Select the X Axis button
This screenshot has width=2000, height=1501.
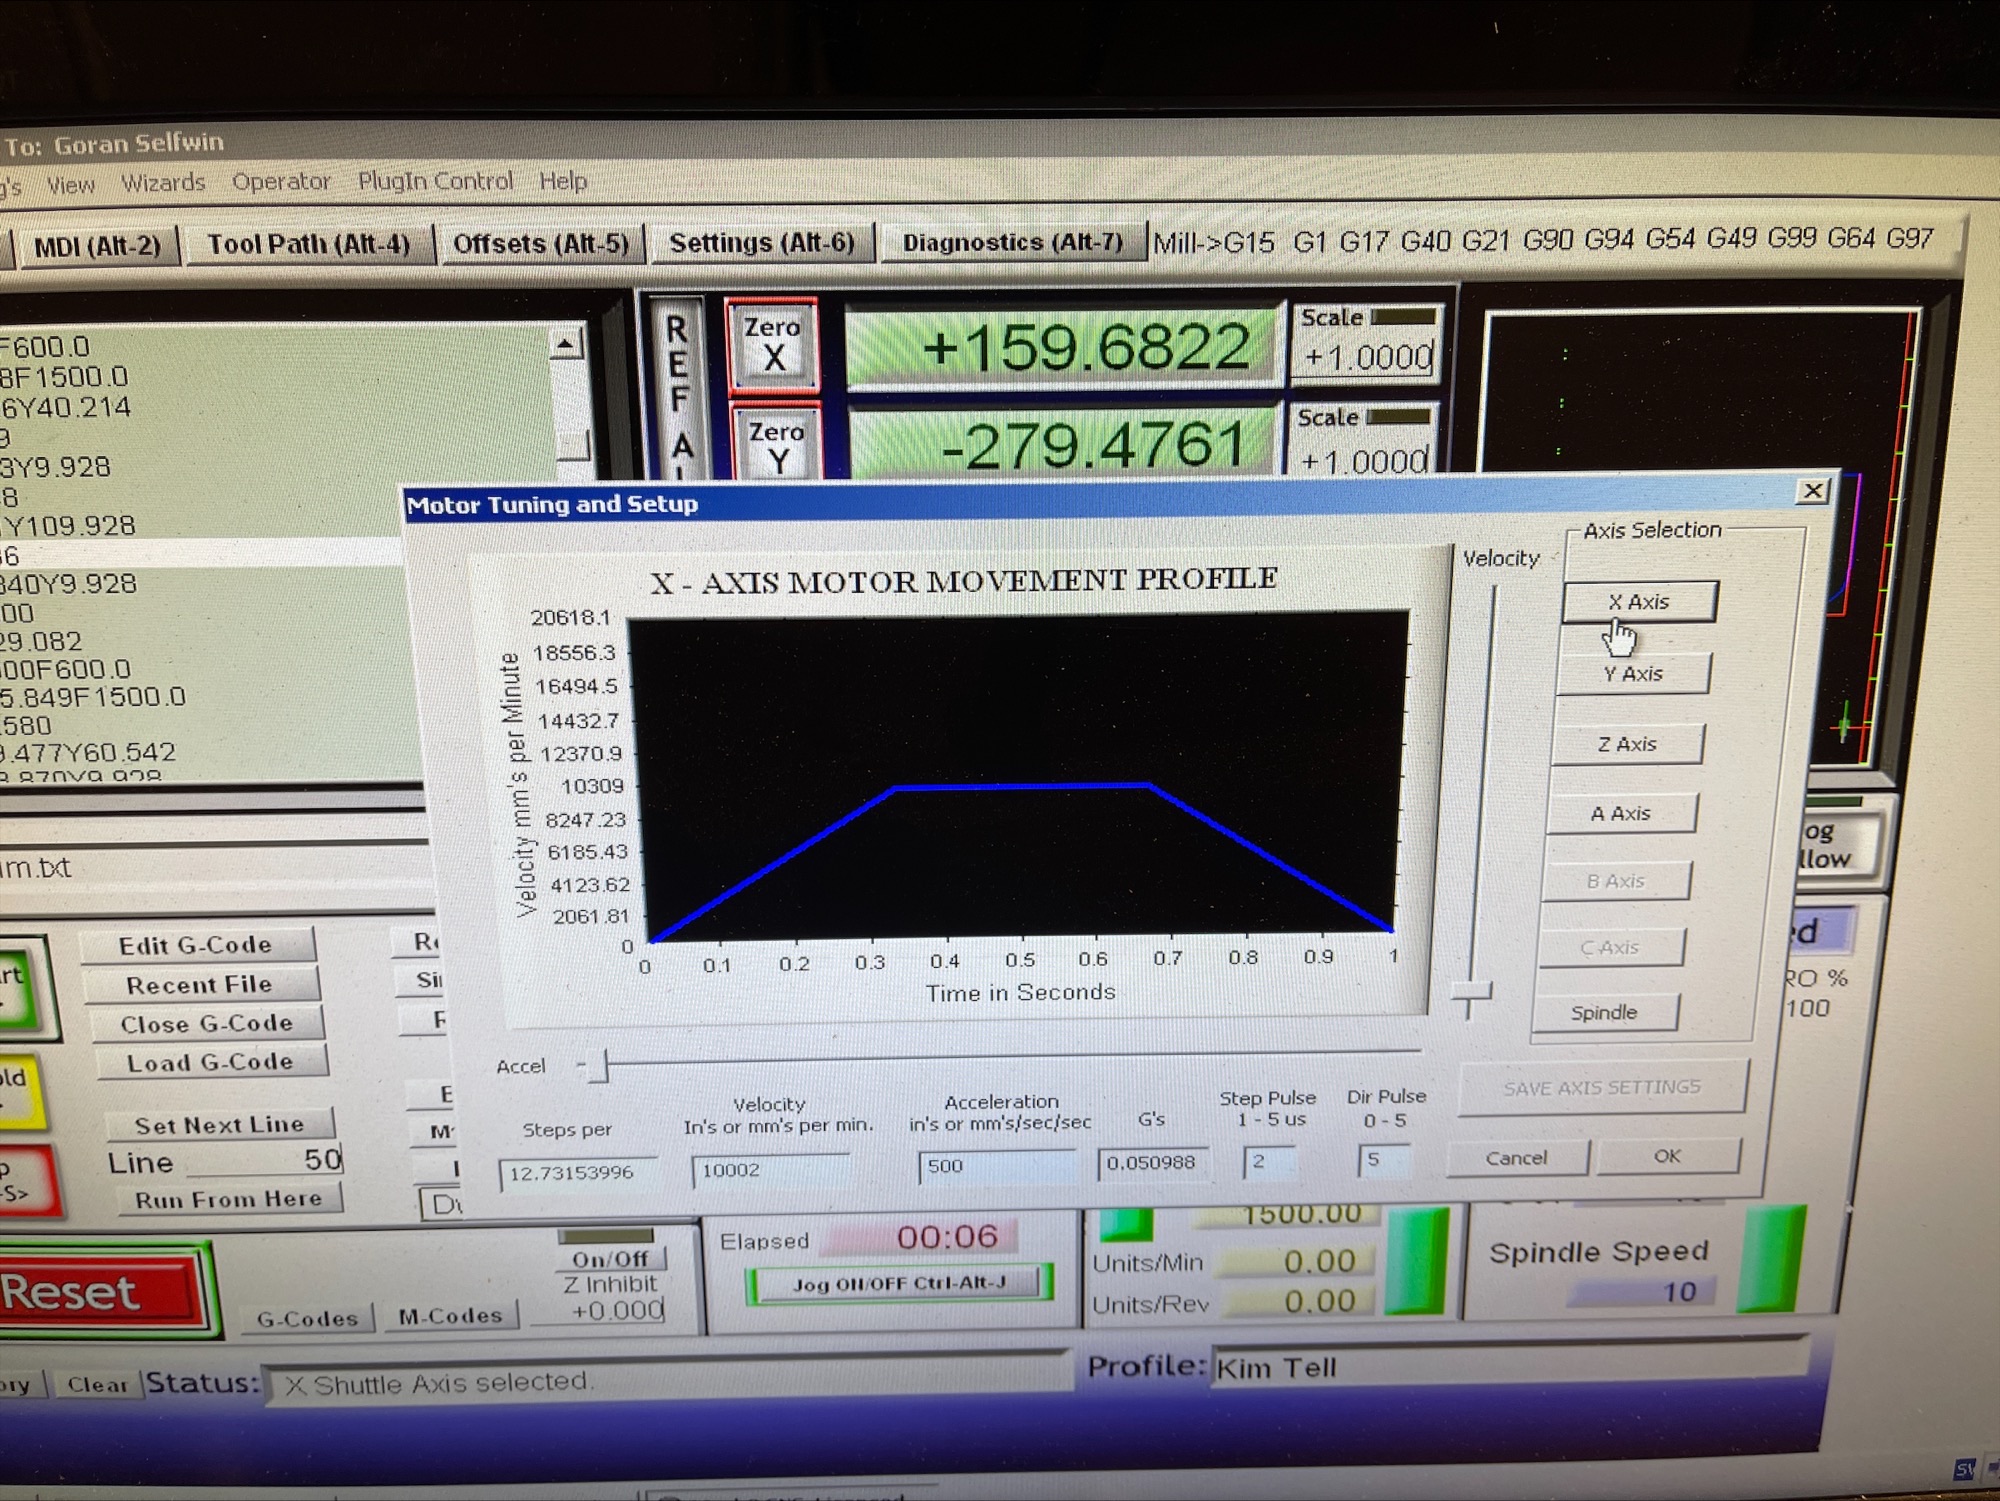pyautogui.click(x=1639, y=602)
